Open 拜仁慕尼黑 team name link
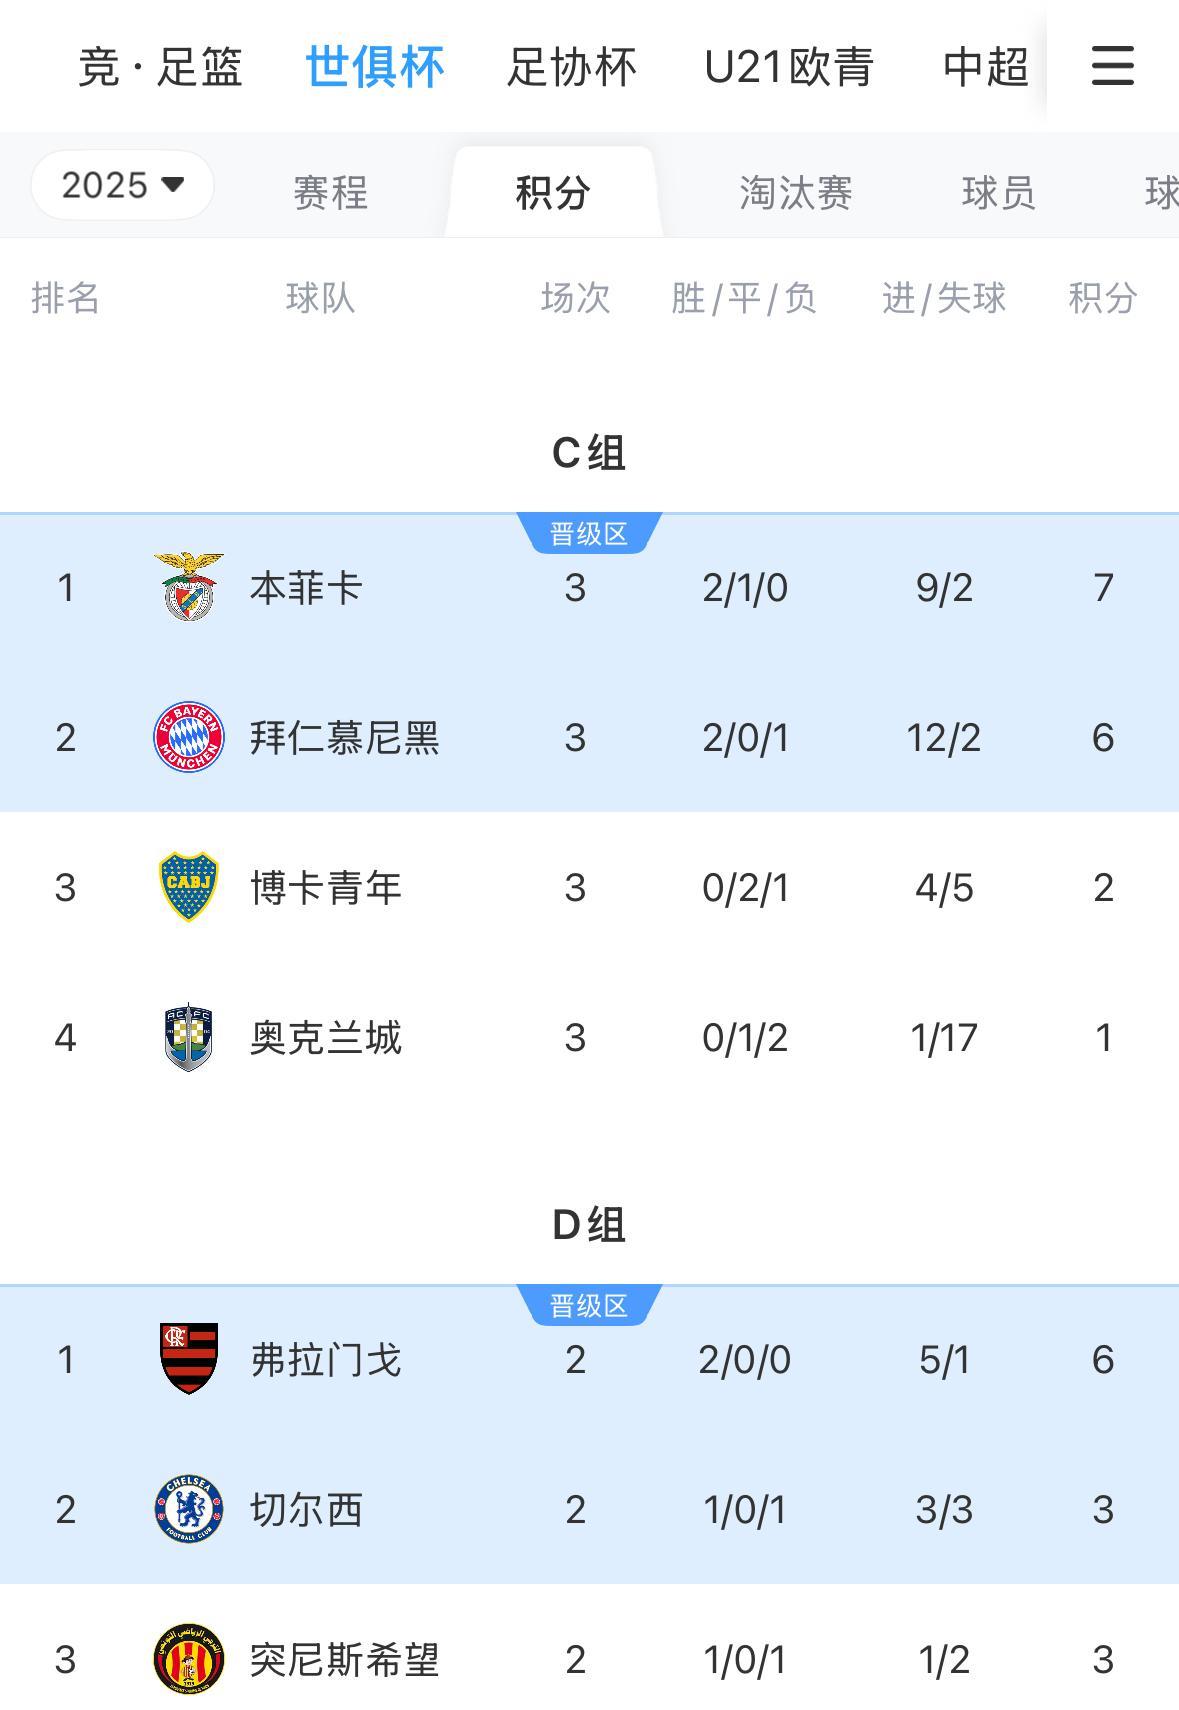 coord(345,738)
